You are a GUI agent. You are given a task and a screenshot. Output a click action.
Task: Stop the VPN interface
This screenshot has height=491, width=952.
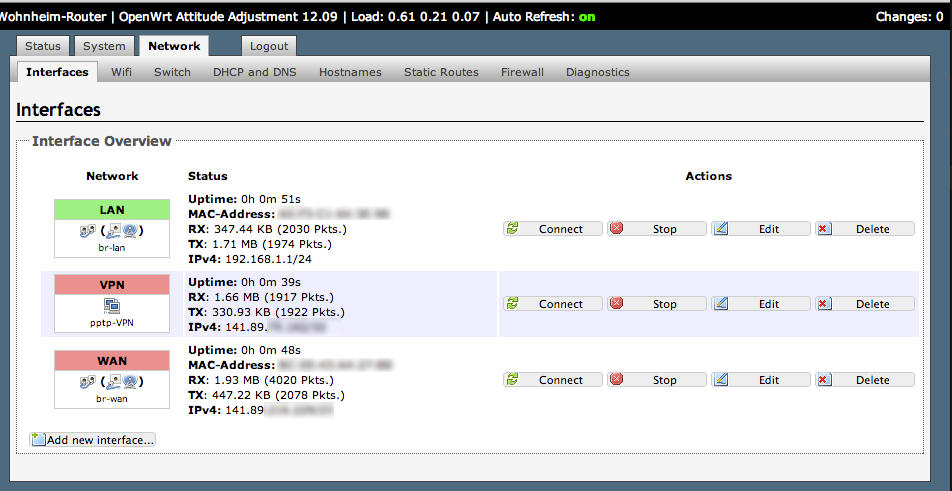click(657, 304)
